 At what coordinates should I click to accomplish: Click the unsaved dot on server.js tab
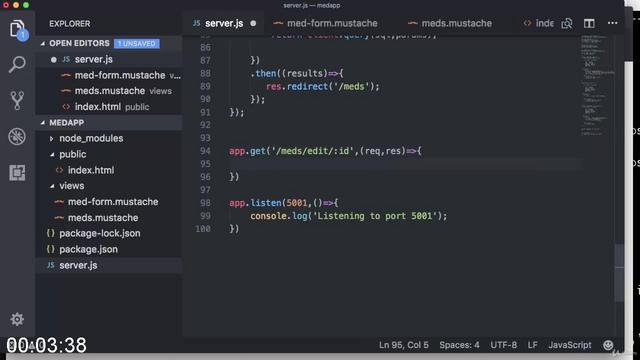(x=253, y=23)
